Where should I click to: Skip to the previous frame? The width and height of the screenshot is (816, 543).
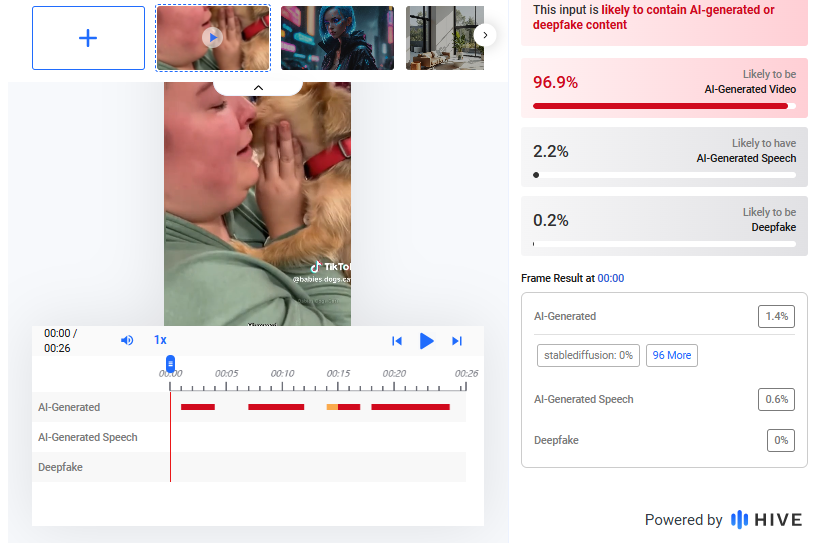coord(397,341)
